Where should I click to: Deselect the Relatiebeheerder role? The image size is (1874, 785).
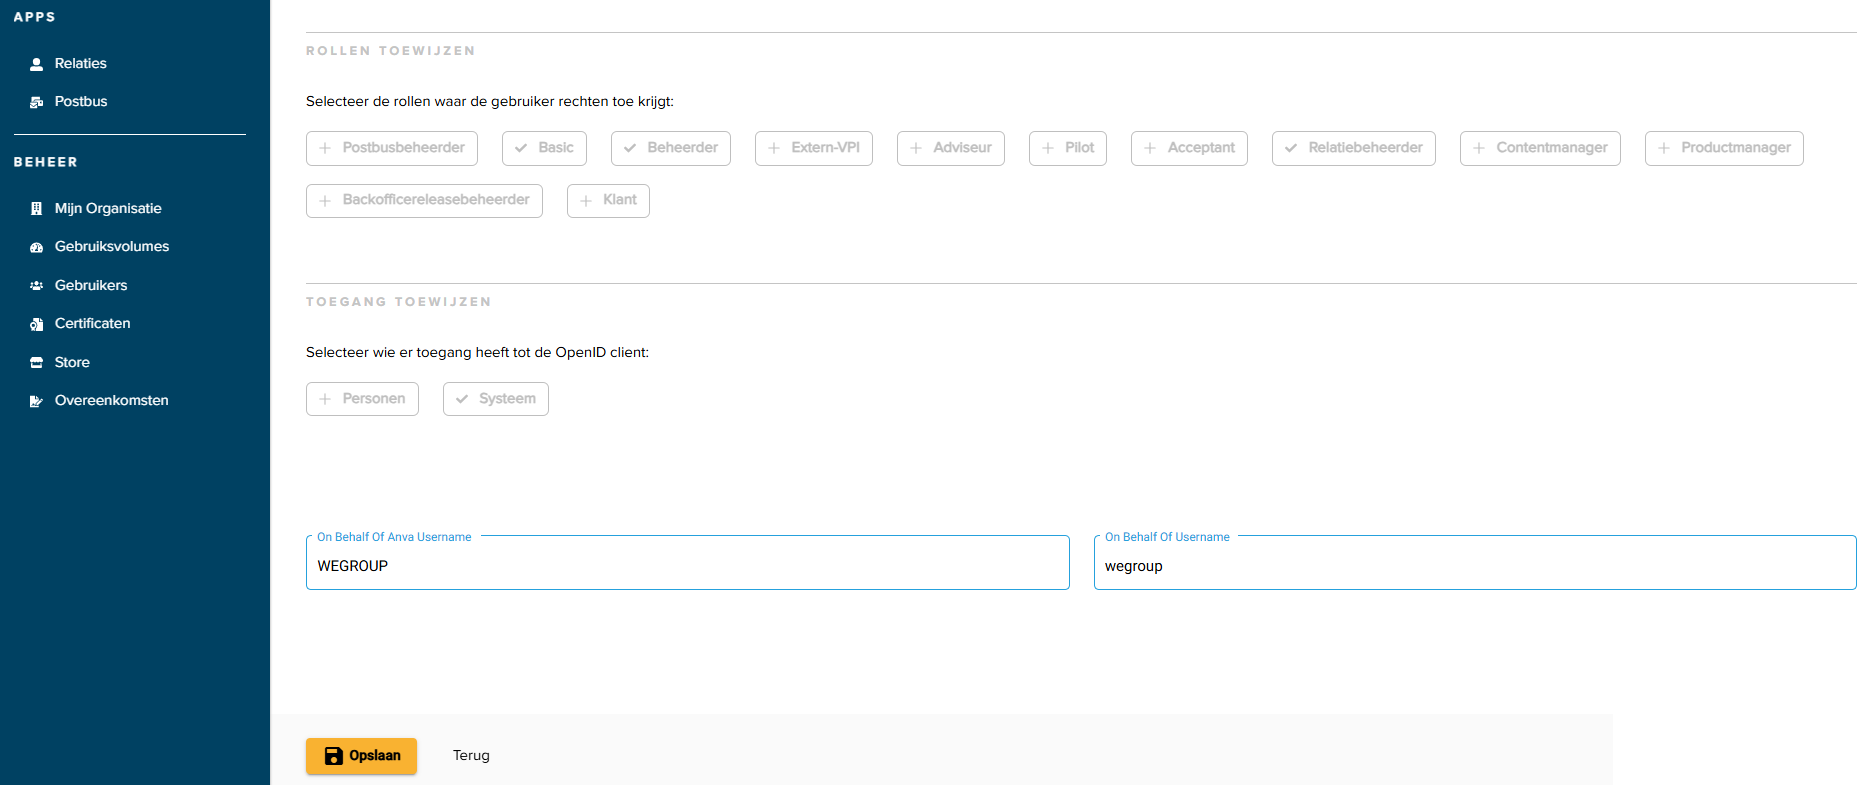point(1354,148)
